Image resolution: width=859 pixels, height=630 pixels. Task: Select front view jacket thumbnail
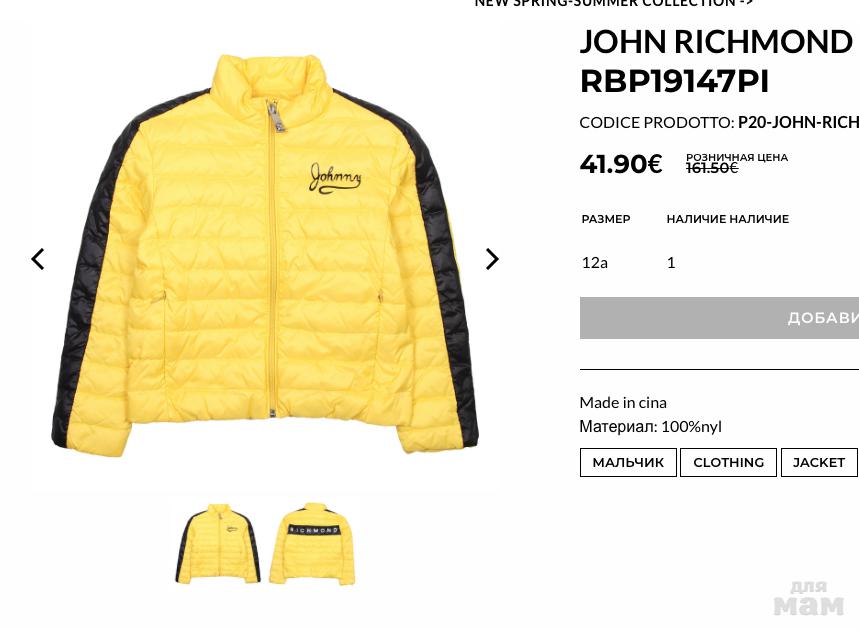(218, 543)
